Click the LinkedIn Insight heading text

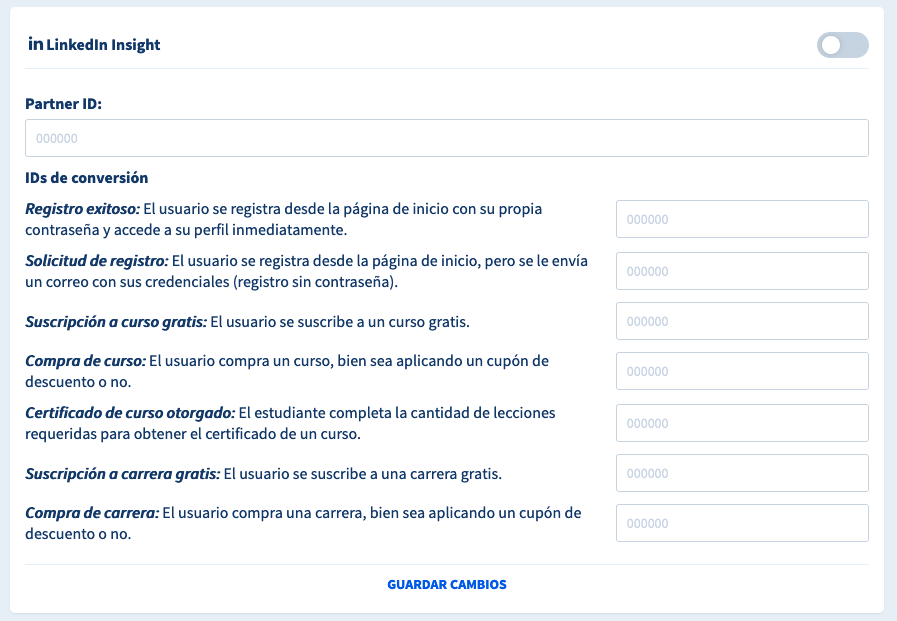[104, 45]
